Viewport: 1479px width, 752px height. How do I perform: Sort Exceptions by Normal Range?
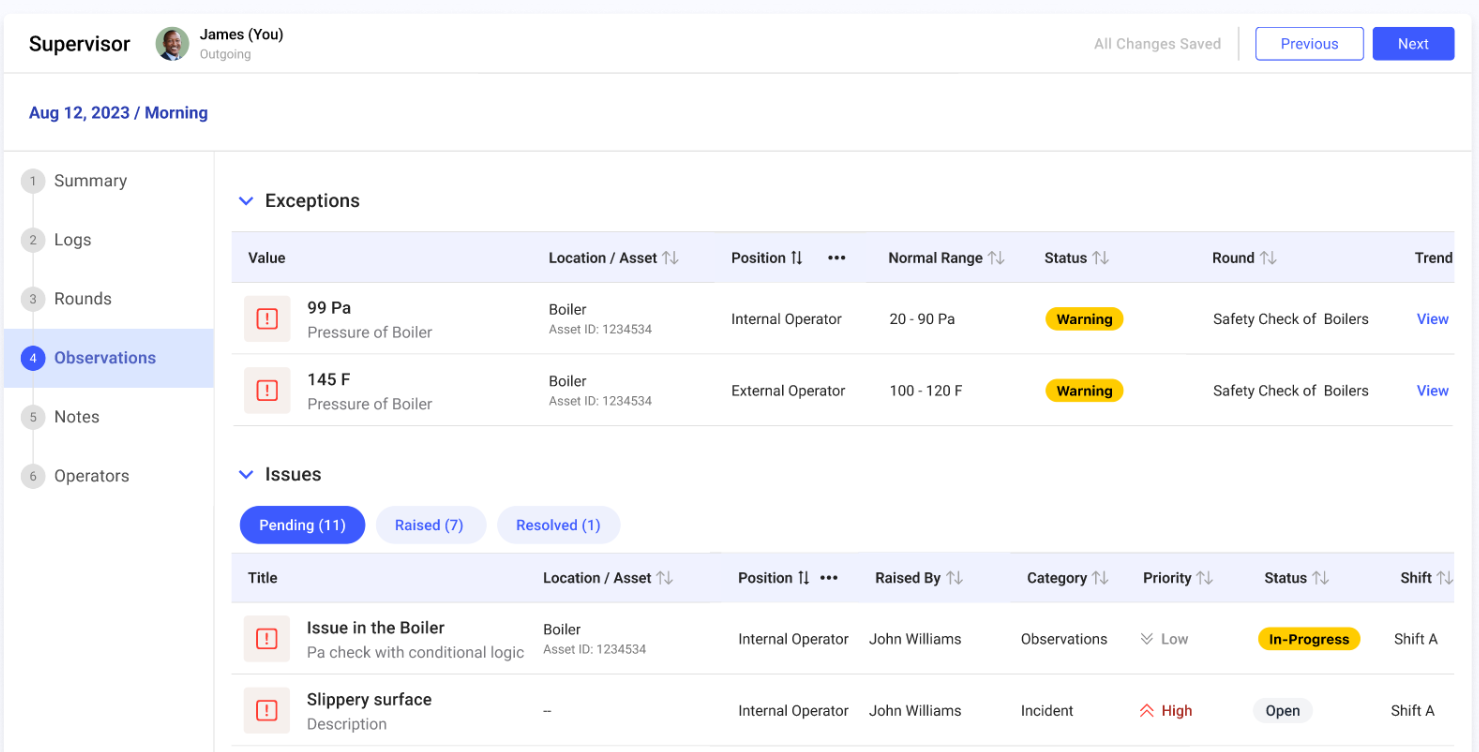[996, 258]
